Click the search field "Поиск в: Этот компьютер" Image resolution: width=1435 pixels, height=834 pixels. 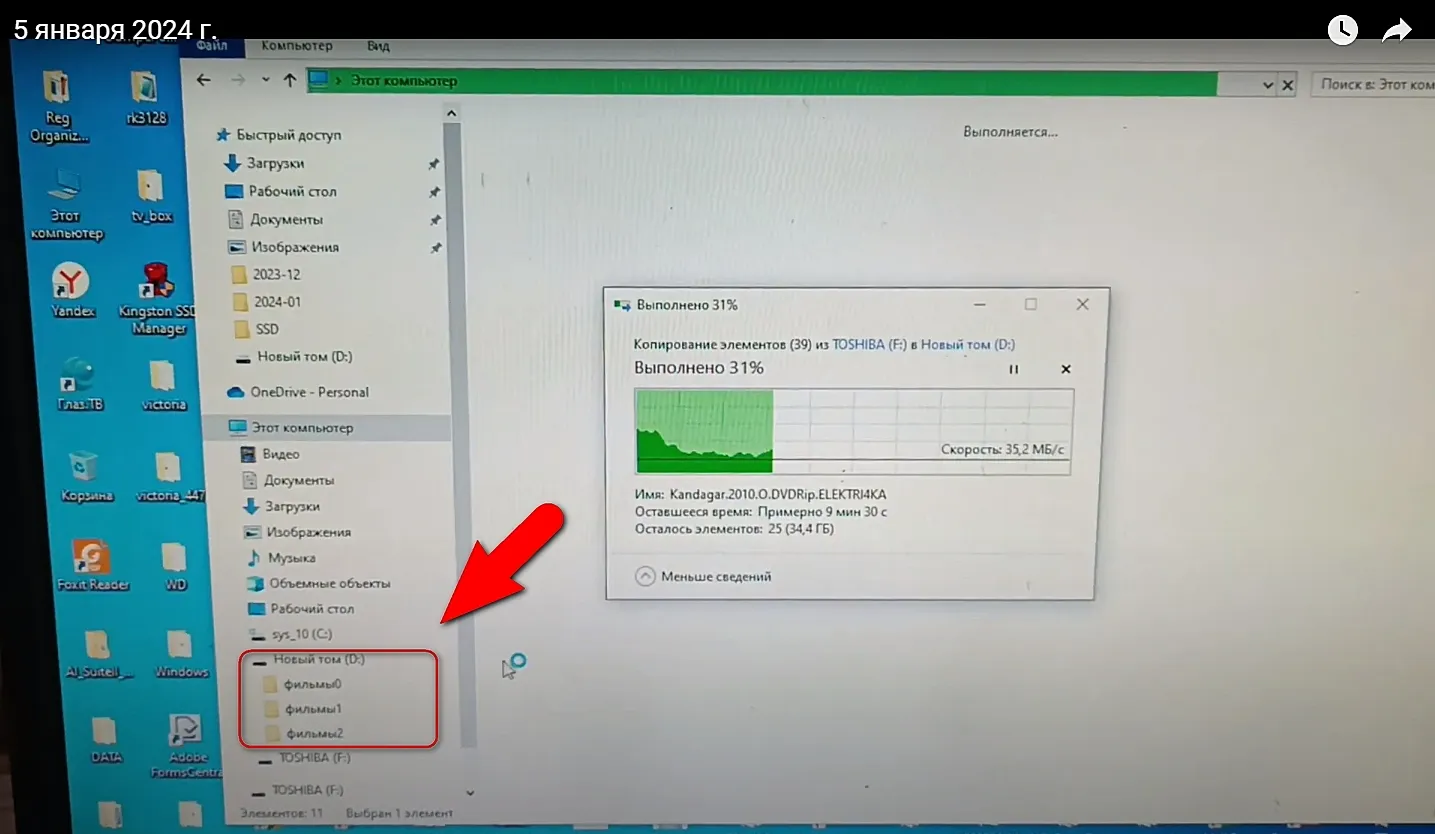pos(1375,85)
